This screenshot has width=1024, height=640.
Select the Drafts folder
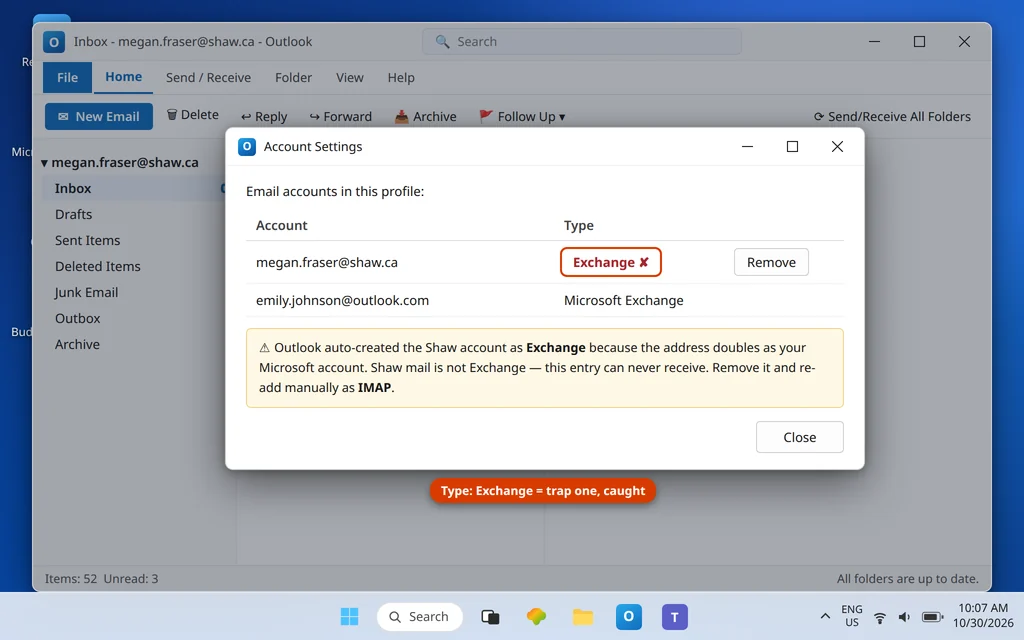(73, 214)
